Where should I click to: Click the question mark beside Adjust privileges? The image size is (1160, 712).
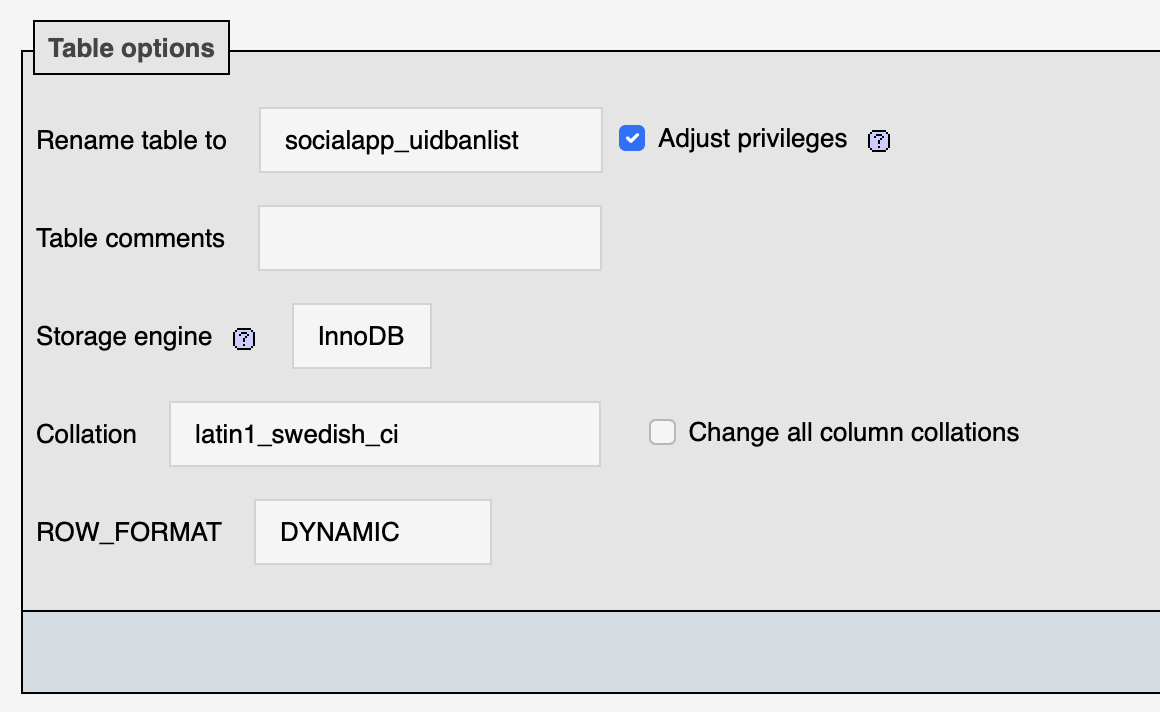tap(879, 142)
